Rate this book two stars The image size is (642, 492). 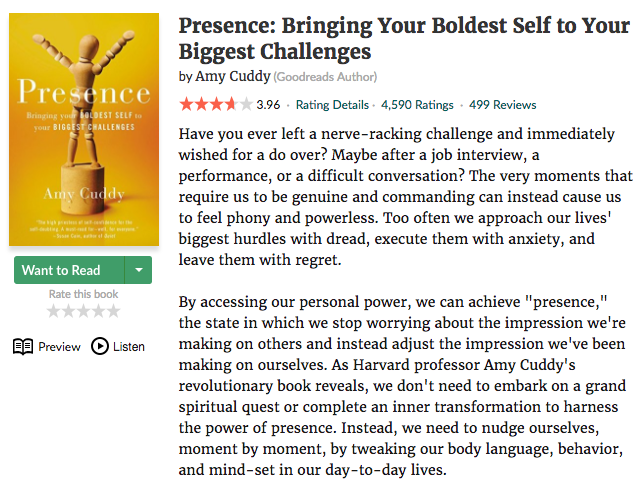coord(69,312)
